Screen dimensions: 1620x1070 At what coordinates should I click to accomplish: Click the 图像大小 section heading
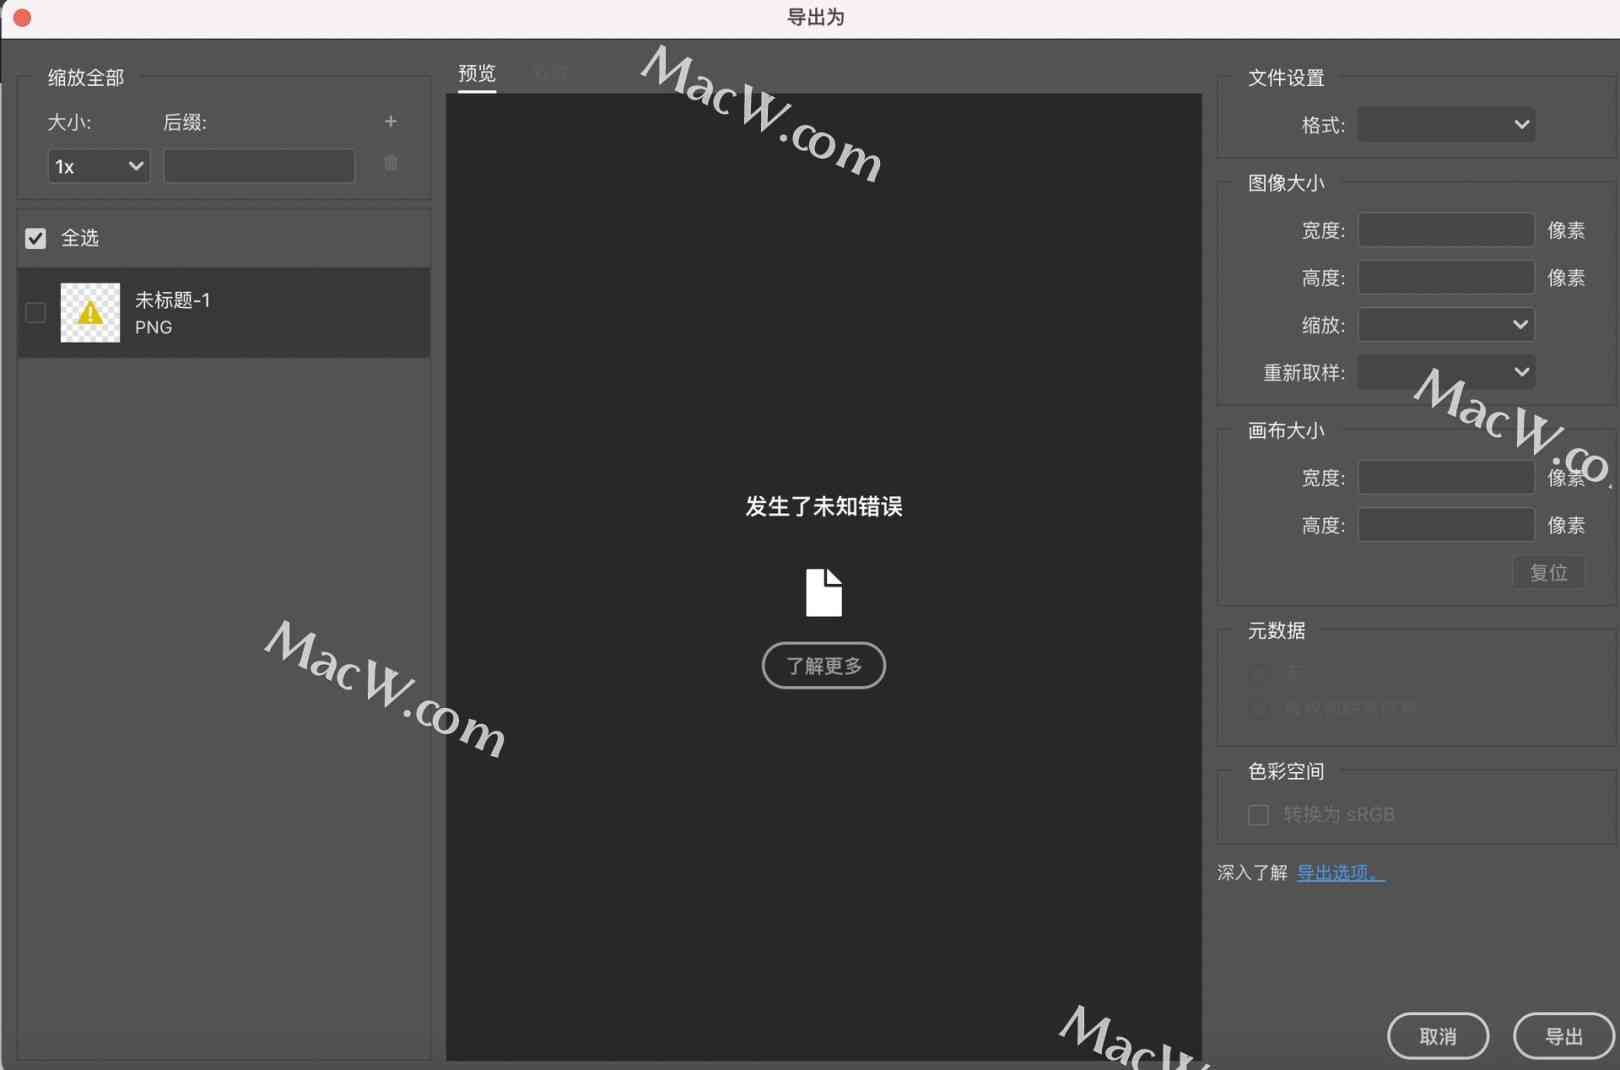[1286, 183]
